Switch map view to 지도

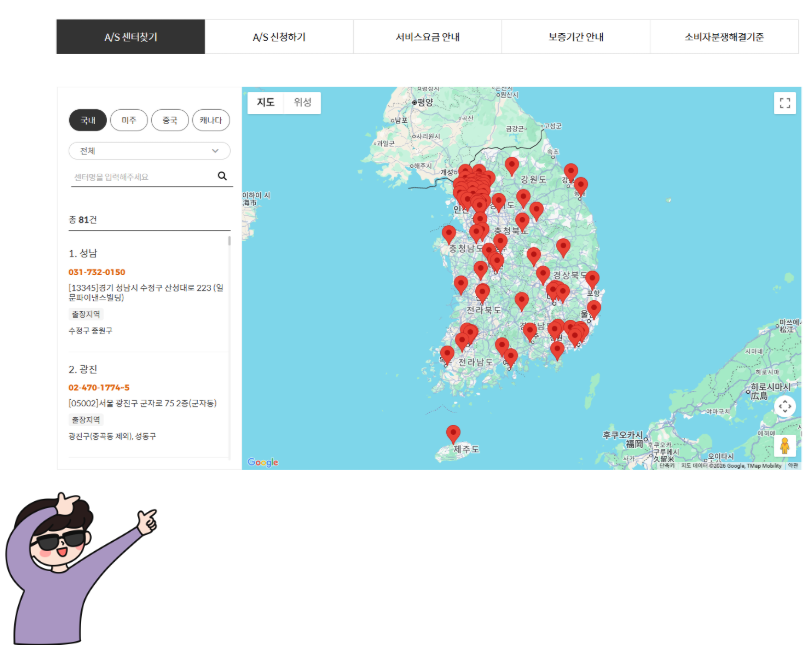pos(266,102)
